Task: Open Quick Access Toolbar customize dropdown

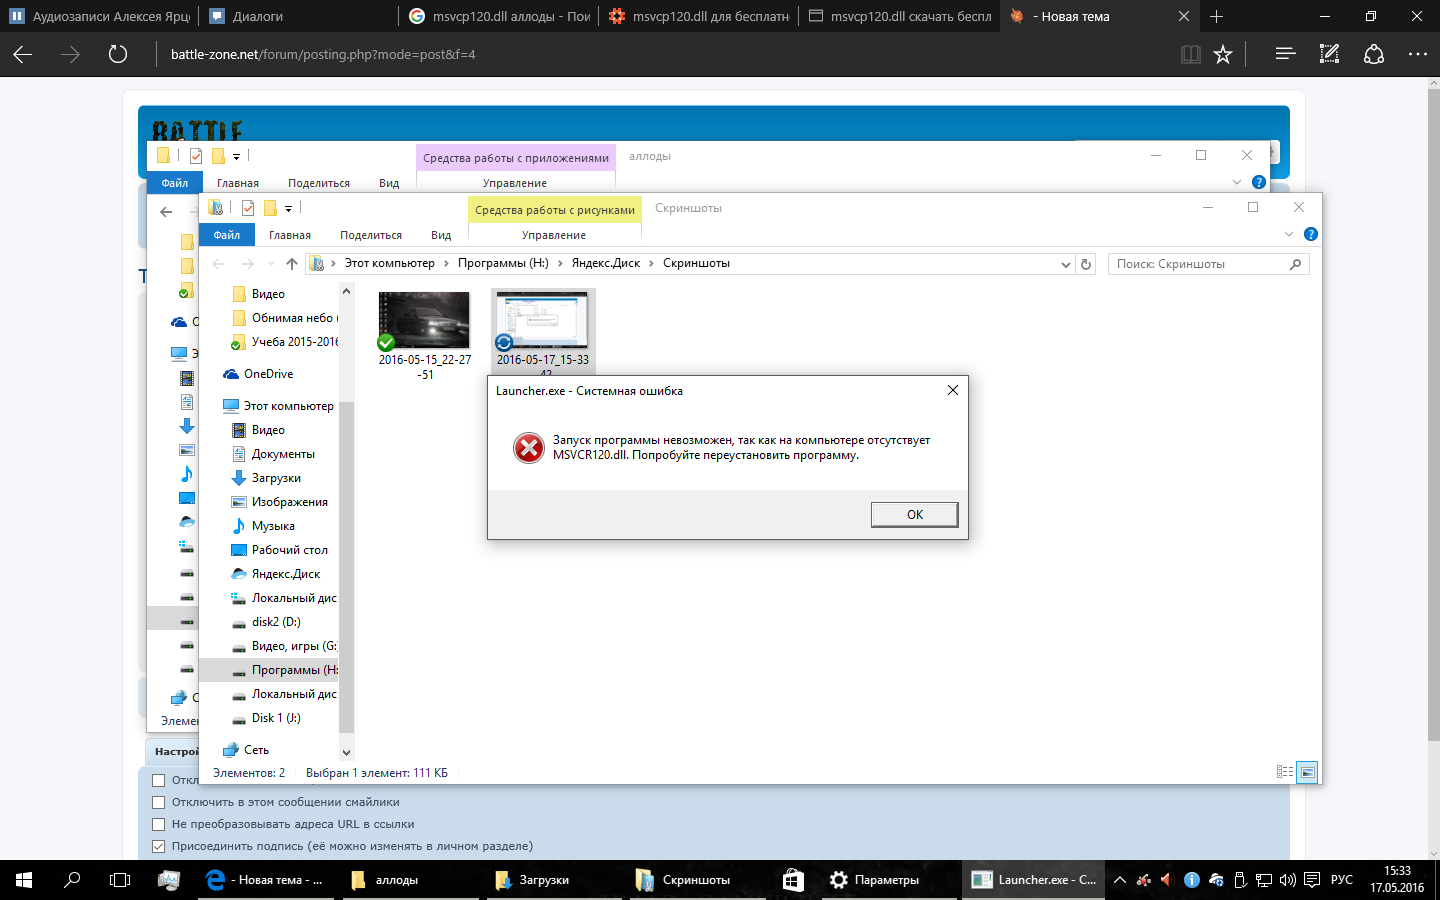Action: tap(288, 208)
